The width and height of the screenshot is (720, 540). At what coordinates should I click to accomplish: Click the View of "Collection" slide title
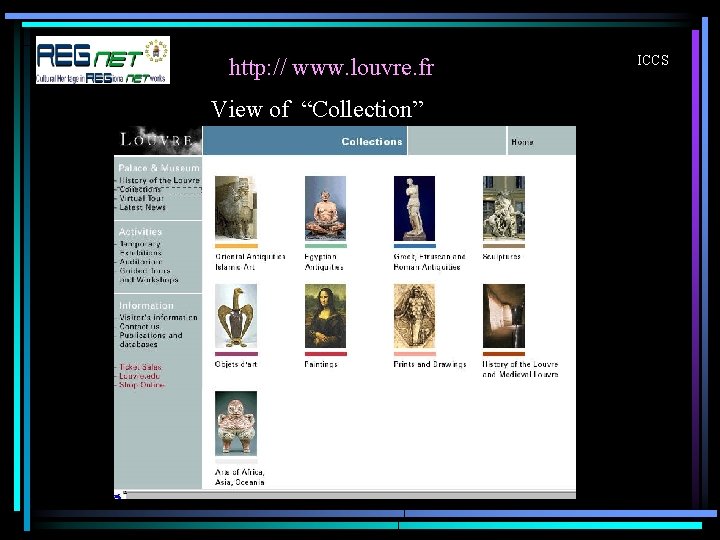coord(317,109)
